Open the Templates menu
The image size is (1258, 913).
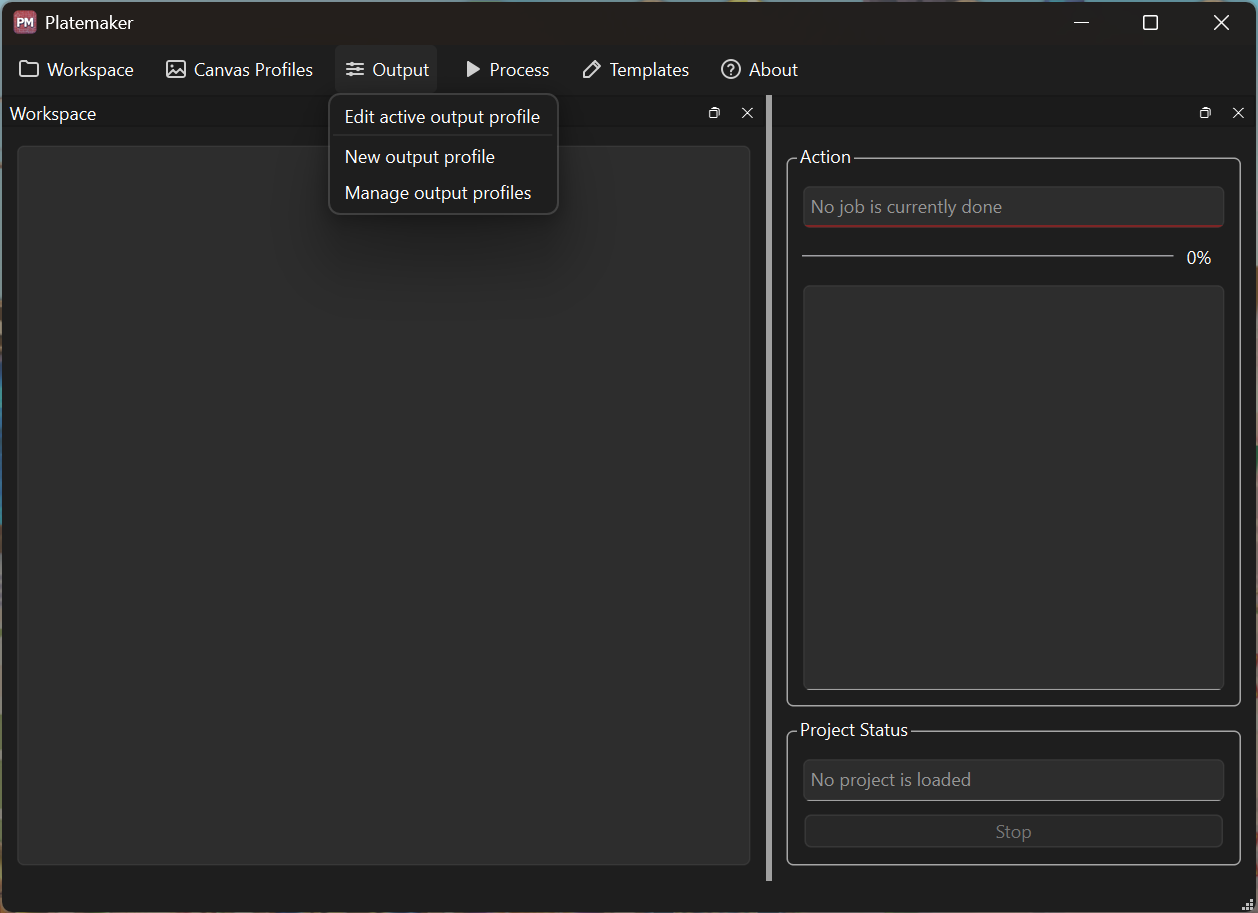(x=635, y=70)
